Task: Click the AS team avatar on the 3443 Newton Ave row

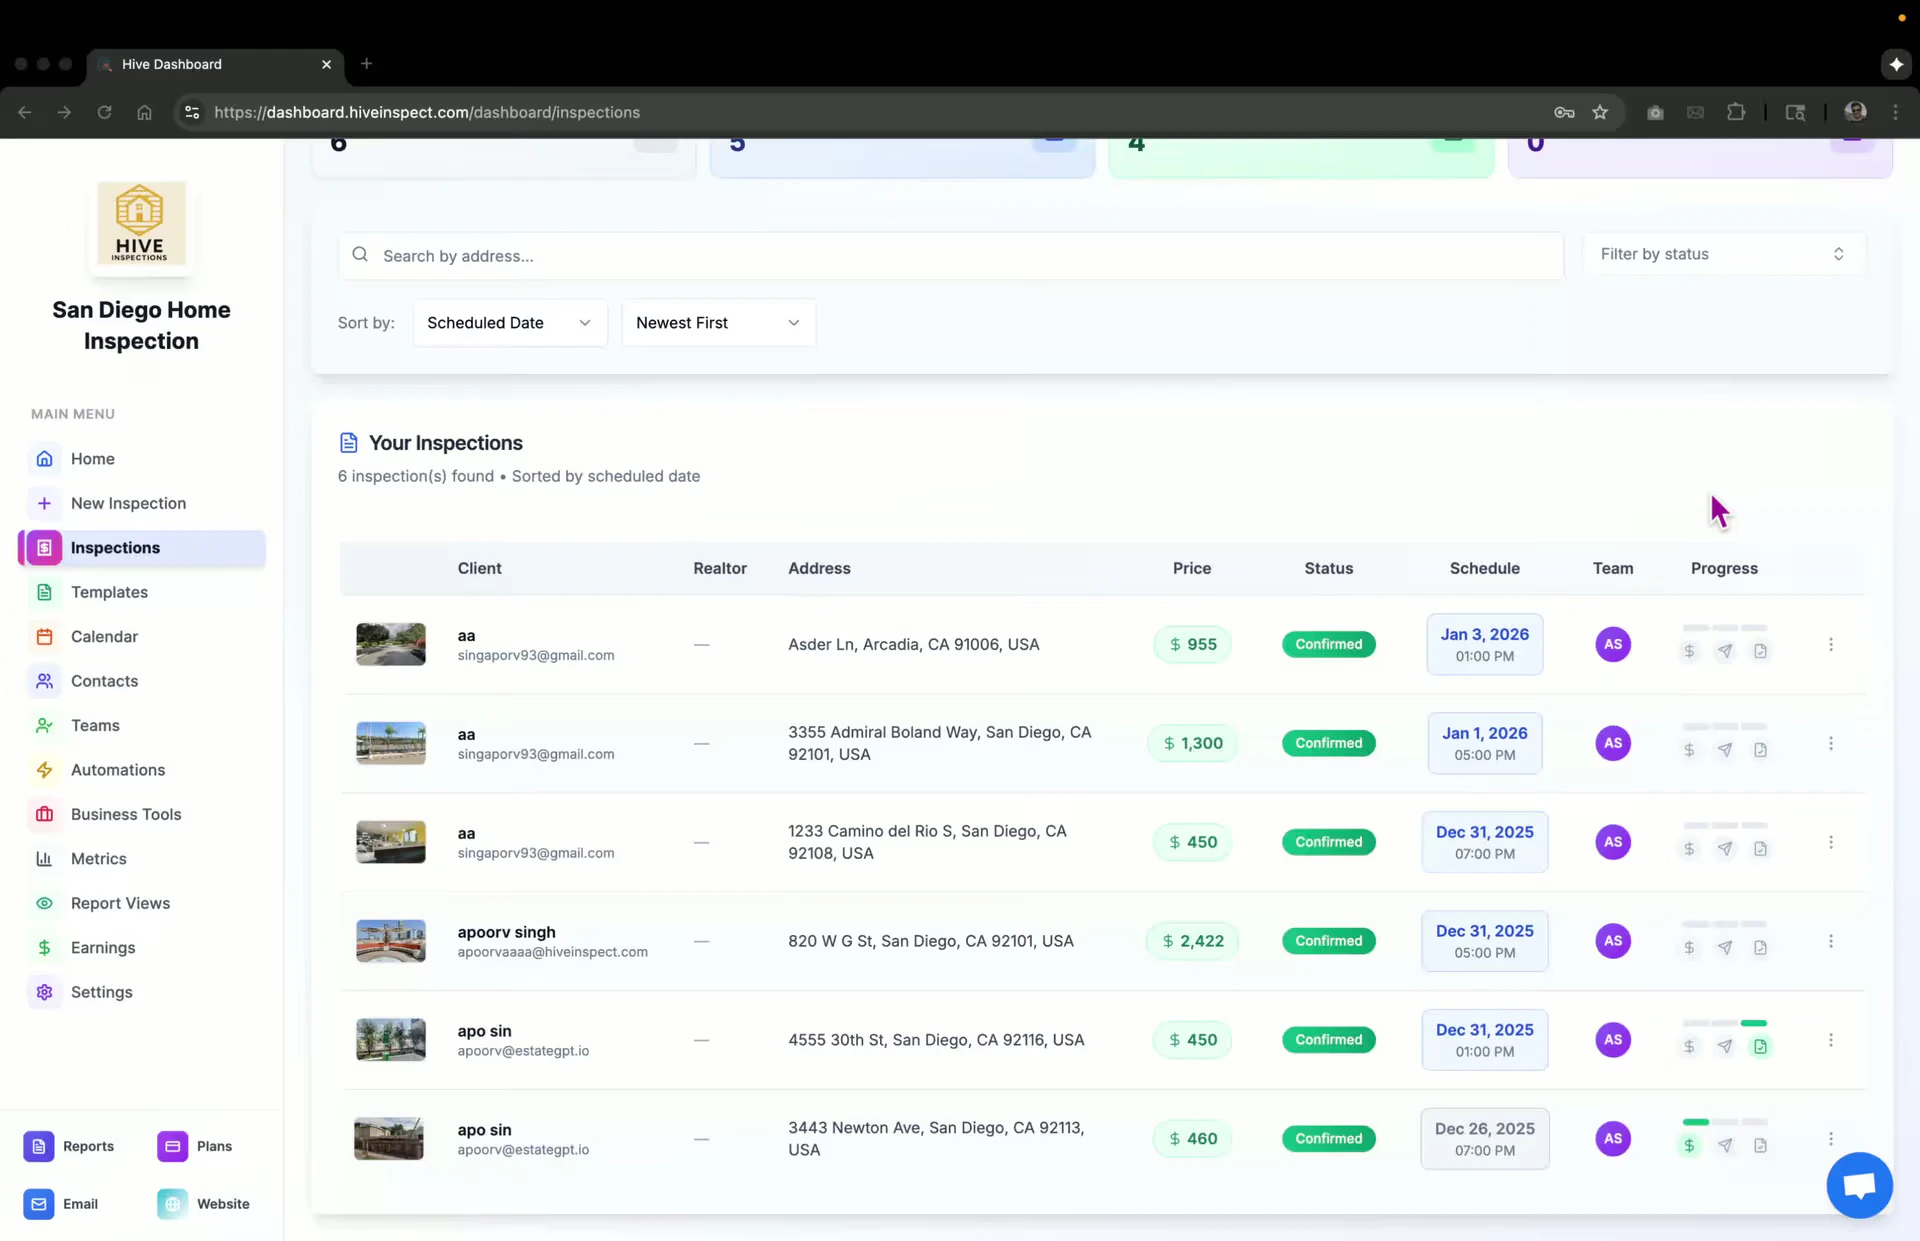Action: pos(1612,1138)
